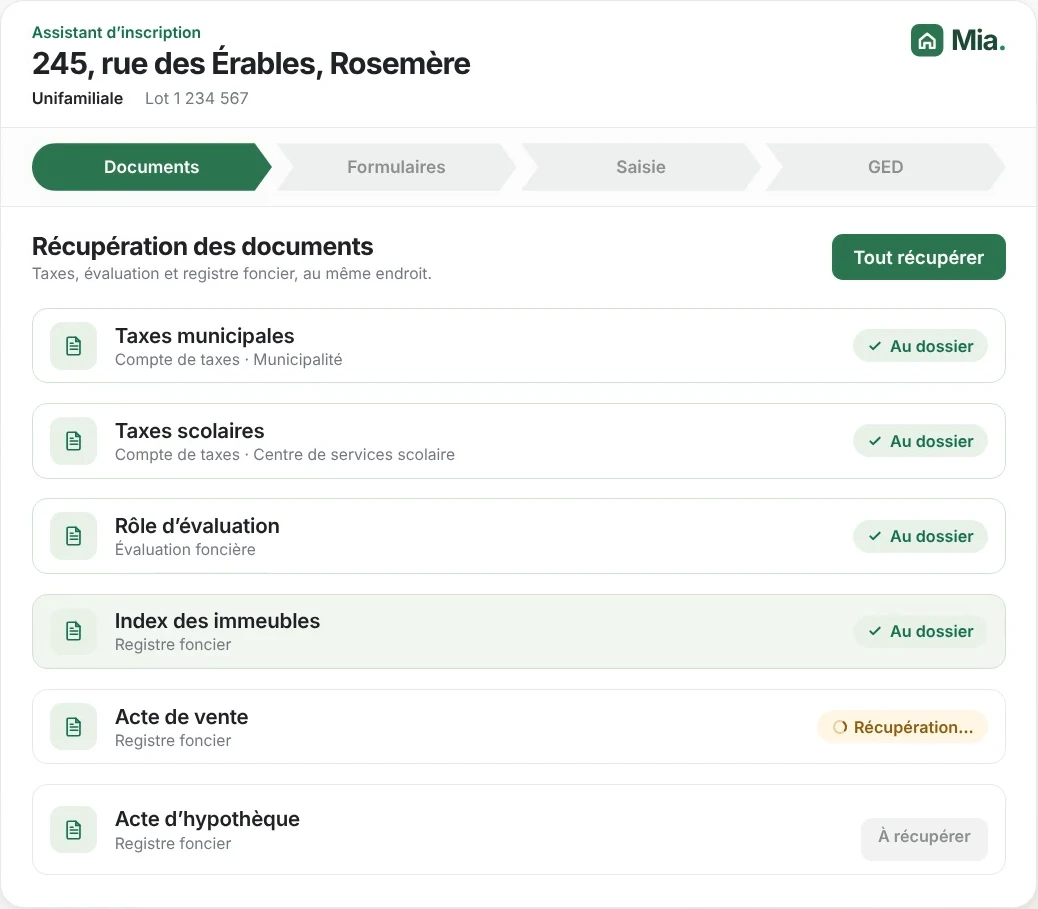
Task: Click Au dossier badge for Taxes municipales
Action: point(920,346)
